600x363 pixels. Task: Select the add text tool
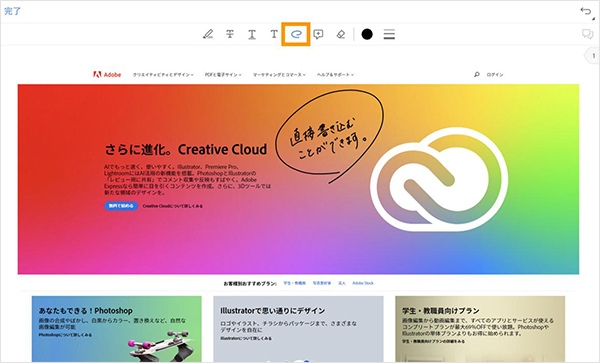[x=274, y=34]
